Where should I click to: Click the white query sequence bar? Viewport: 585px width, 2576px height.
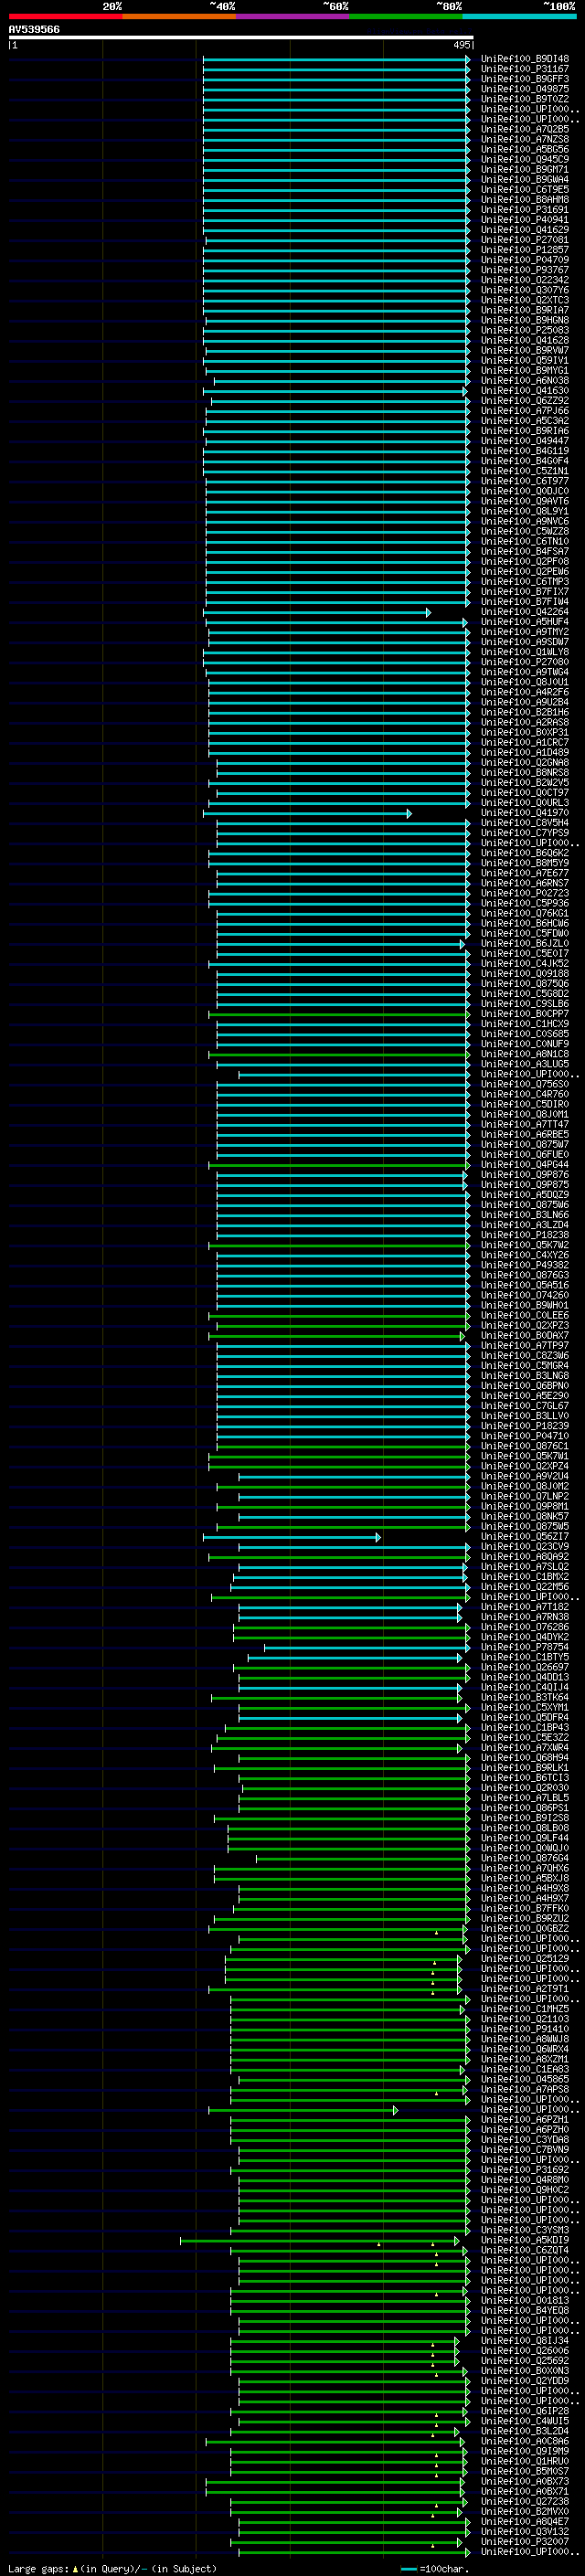click(240, 37)
